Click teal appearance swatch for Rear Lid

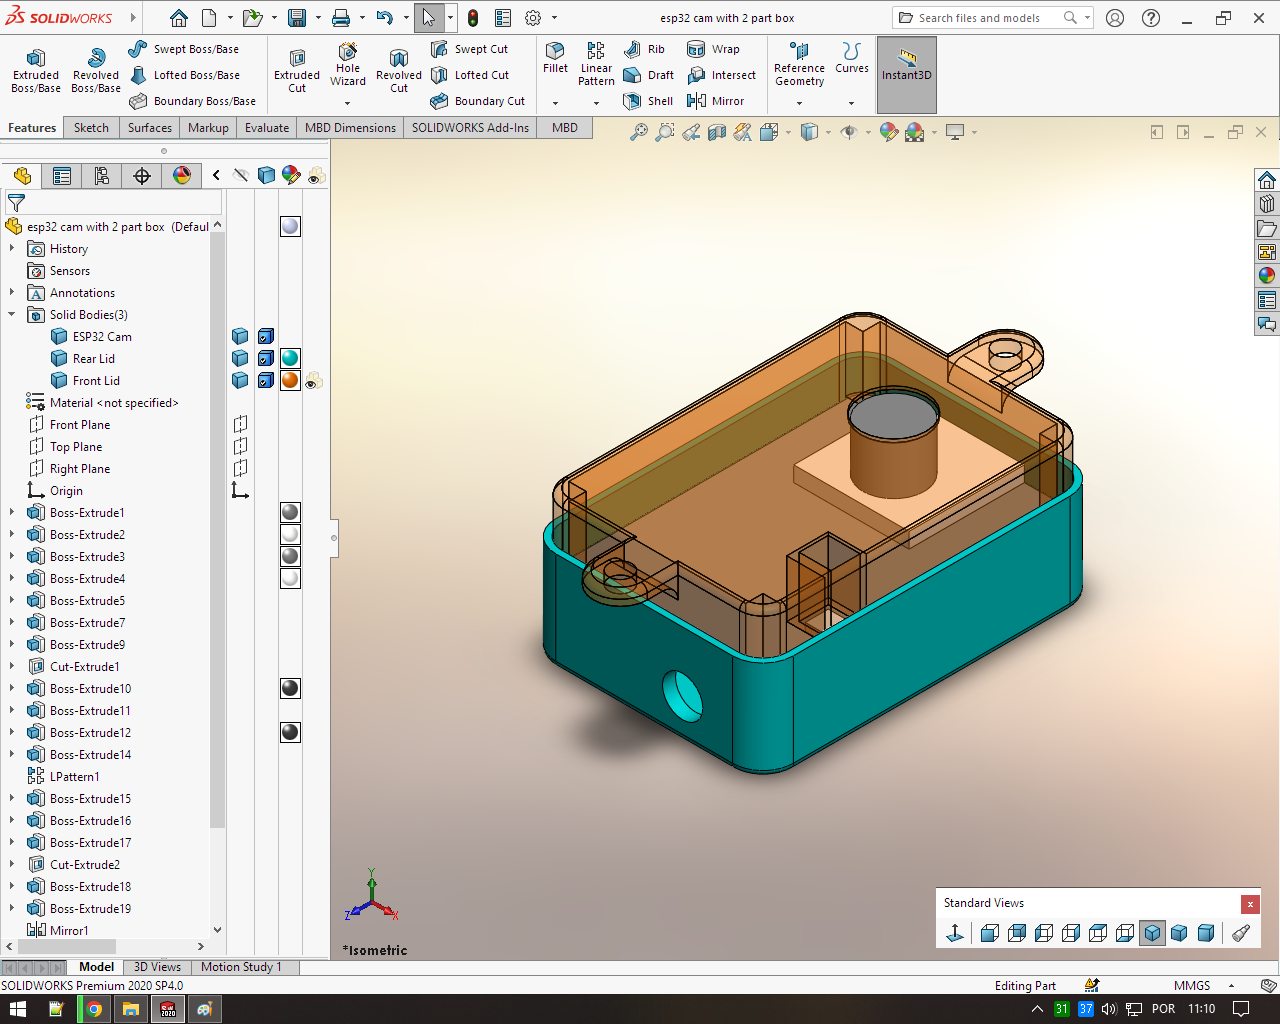coord(290,358)
